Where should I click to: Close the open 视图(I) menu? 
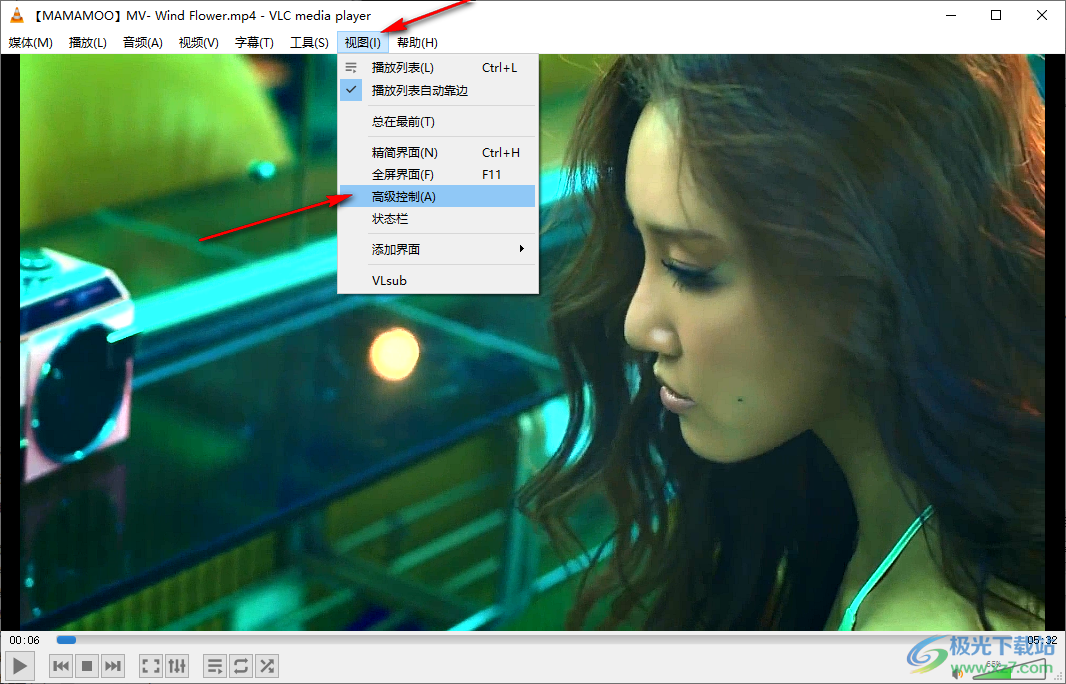(362, 42)
